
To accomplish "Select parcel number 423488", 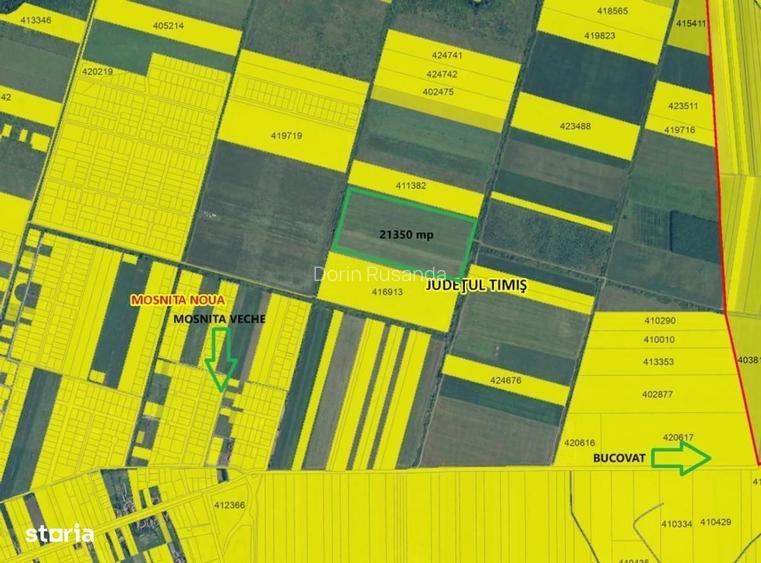I will click(x=575, y=126).
